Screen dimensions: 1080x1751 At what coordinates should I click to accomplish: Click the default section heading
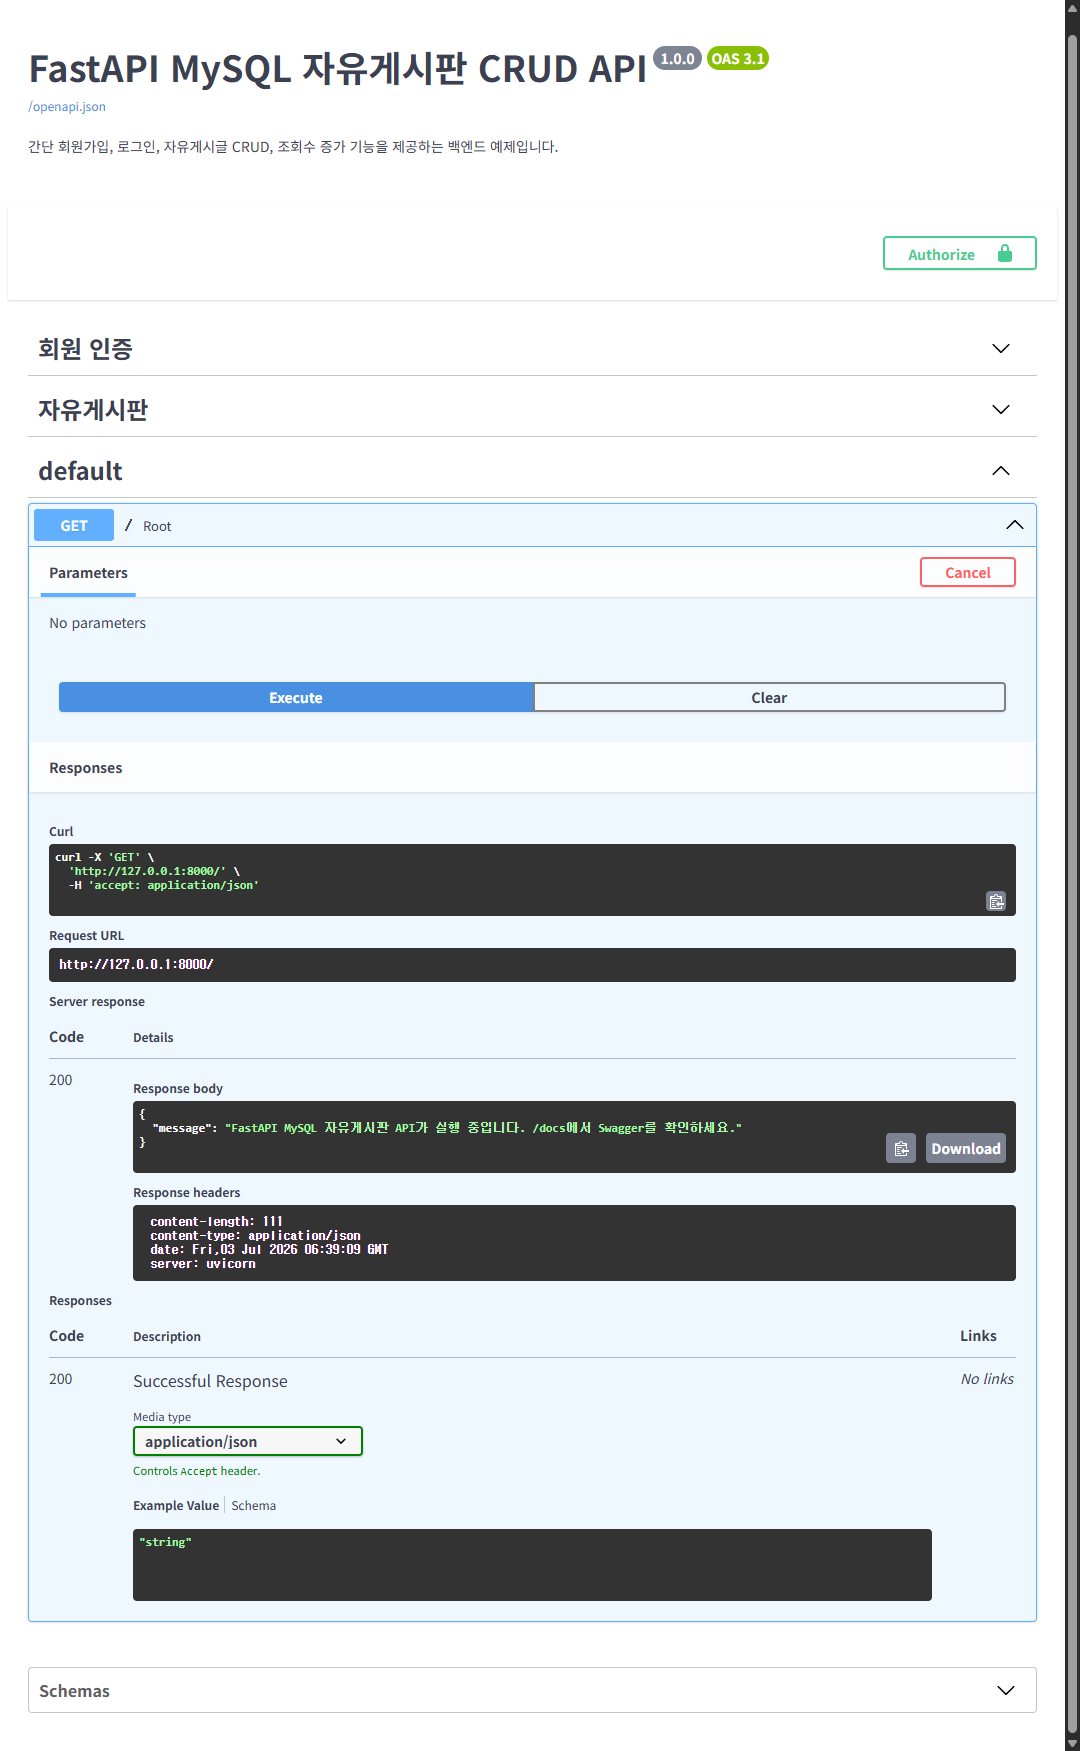(80, 471)
